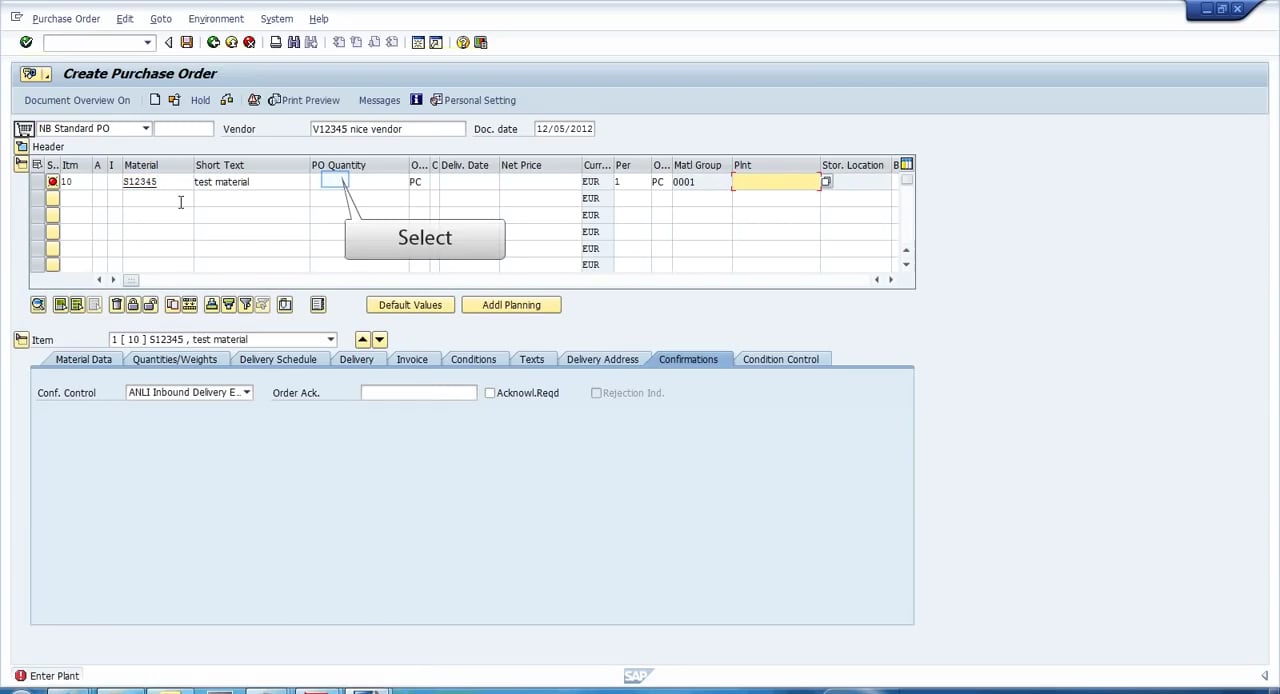1280x694 pixels.
Task: Go to previous item with up arrow
Action: (x=363, y=340)
